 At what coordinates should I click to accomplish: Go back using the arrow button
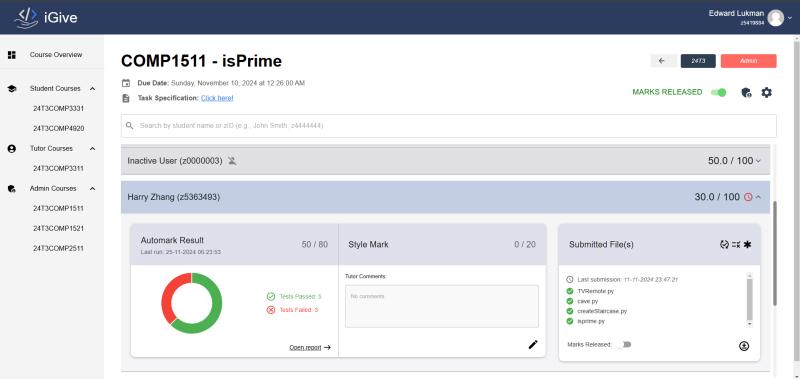[x=663, y=61]
